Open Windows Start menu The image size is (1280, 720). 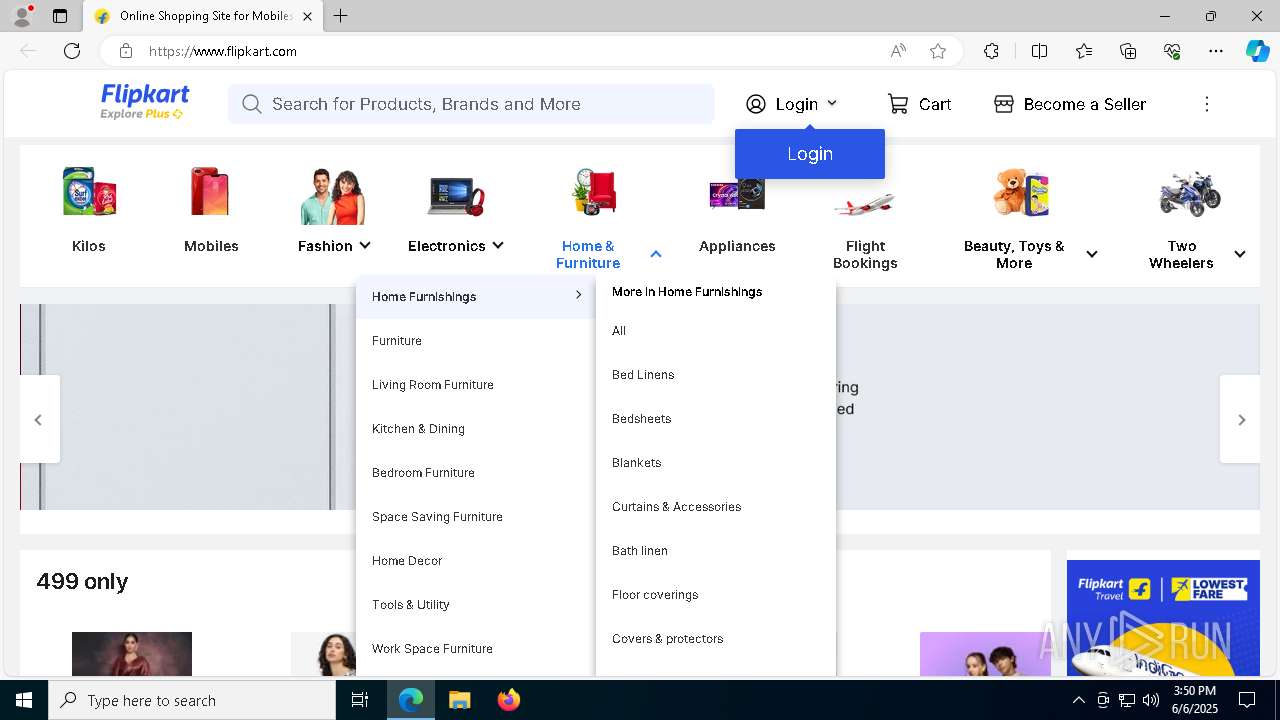(x=24, y=700)
